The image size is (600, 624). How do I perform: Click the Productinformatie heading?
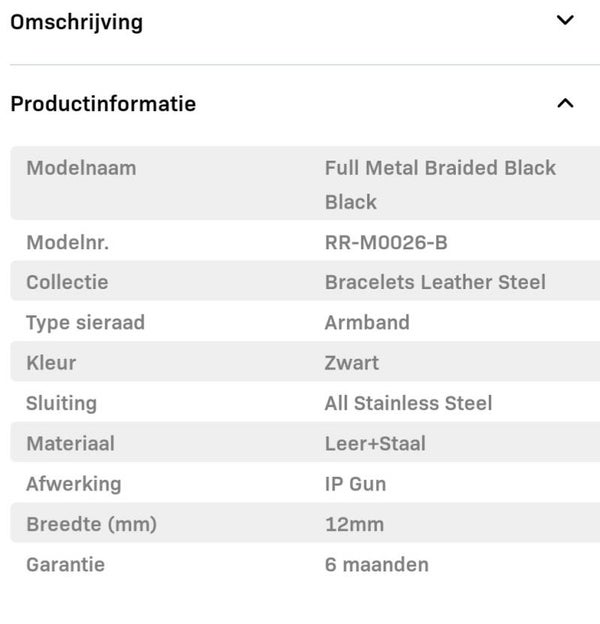[x=103, y=104]
